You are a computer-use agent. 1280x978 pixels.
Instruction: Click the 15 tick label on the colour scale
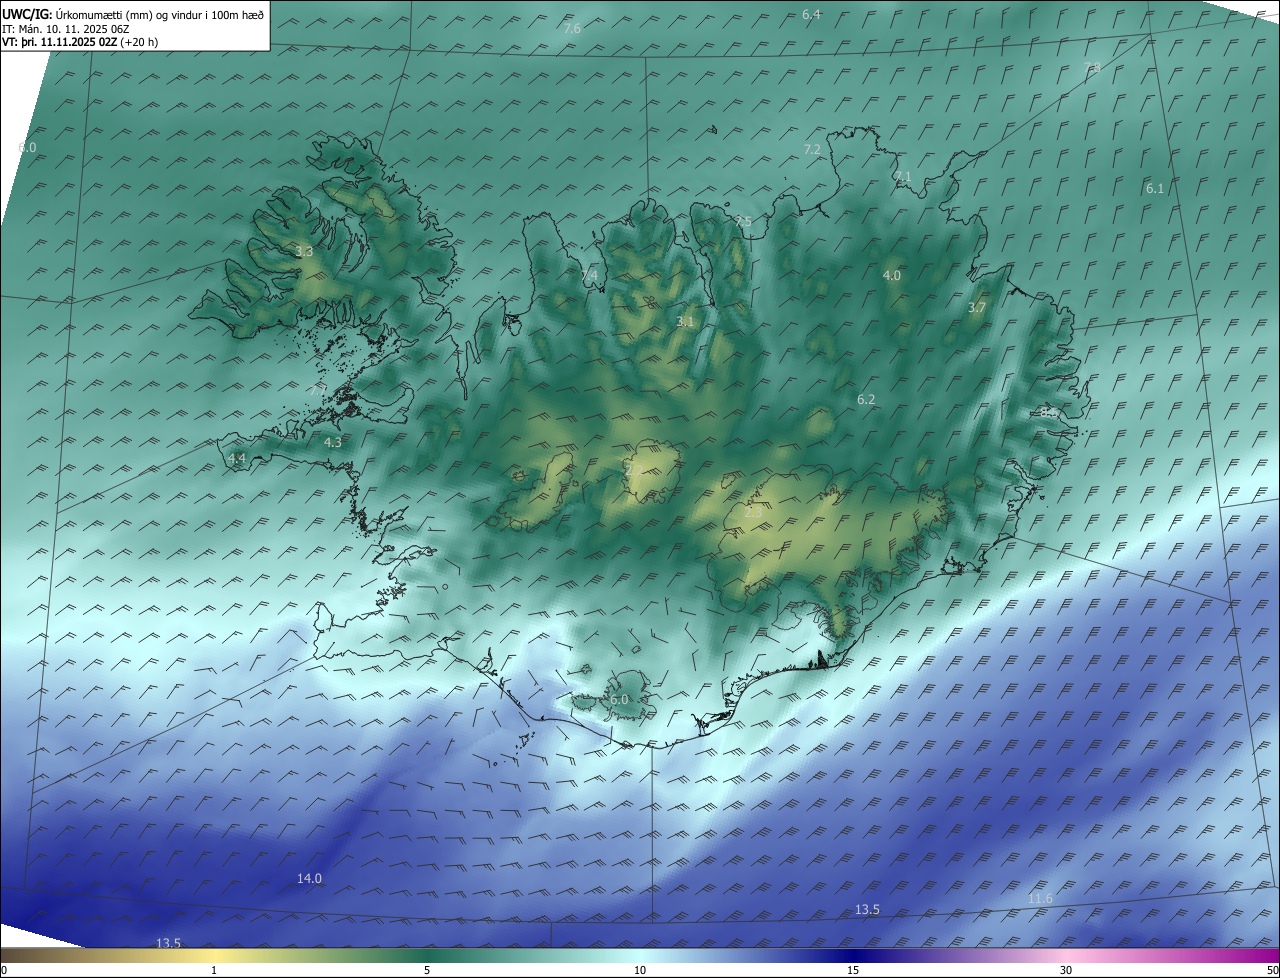coord(853,970)
